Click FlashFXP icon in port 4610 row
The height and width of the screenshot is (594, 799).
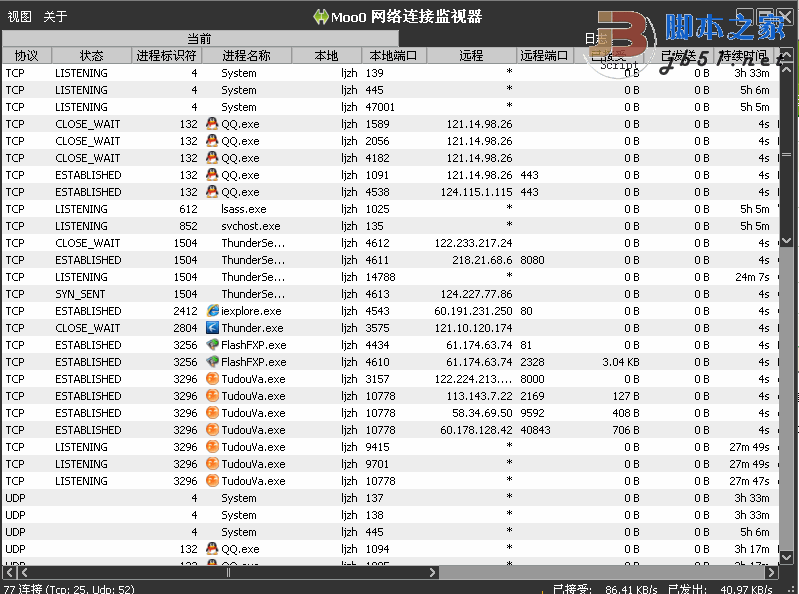pyautogui.click(x=212, y=362)
